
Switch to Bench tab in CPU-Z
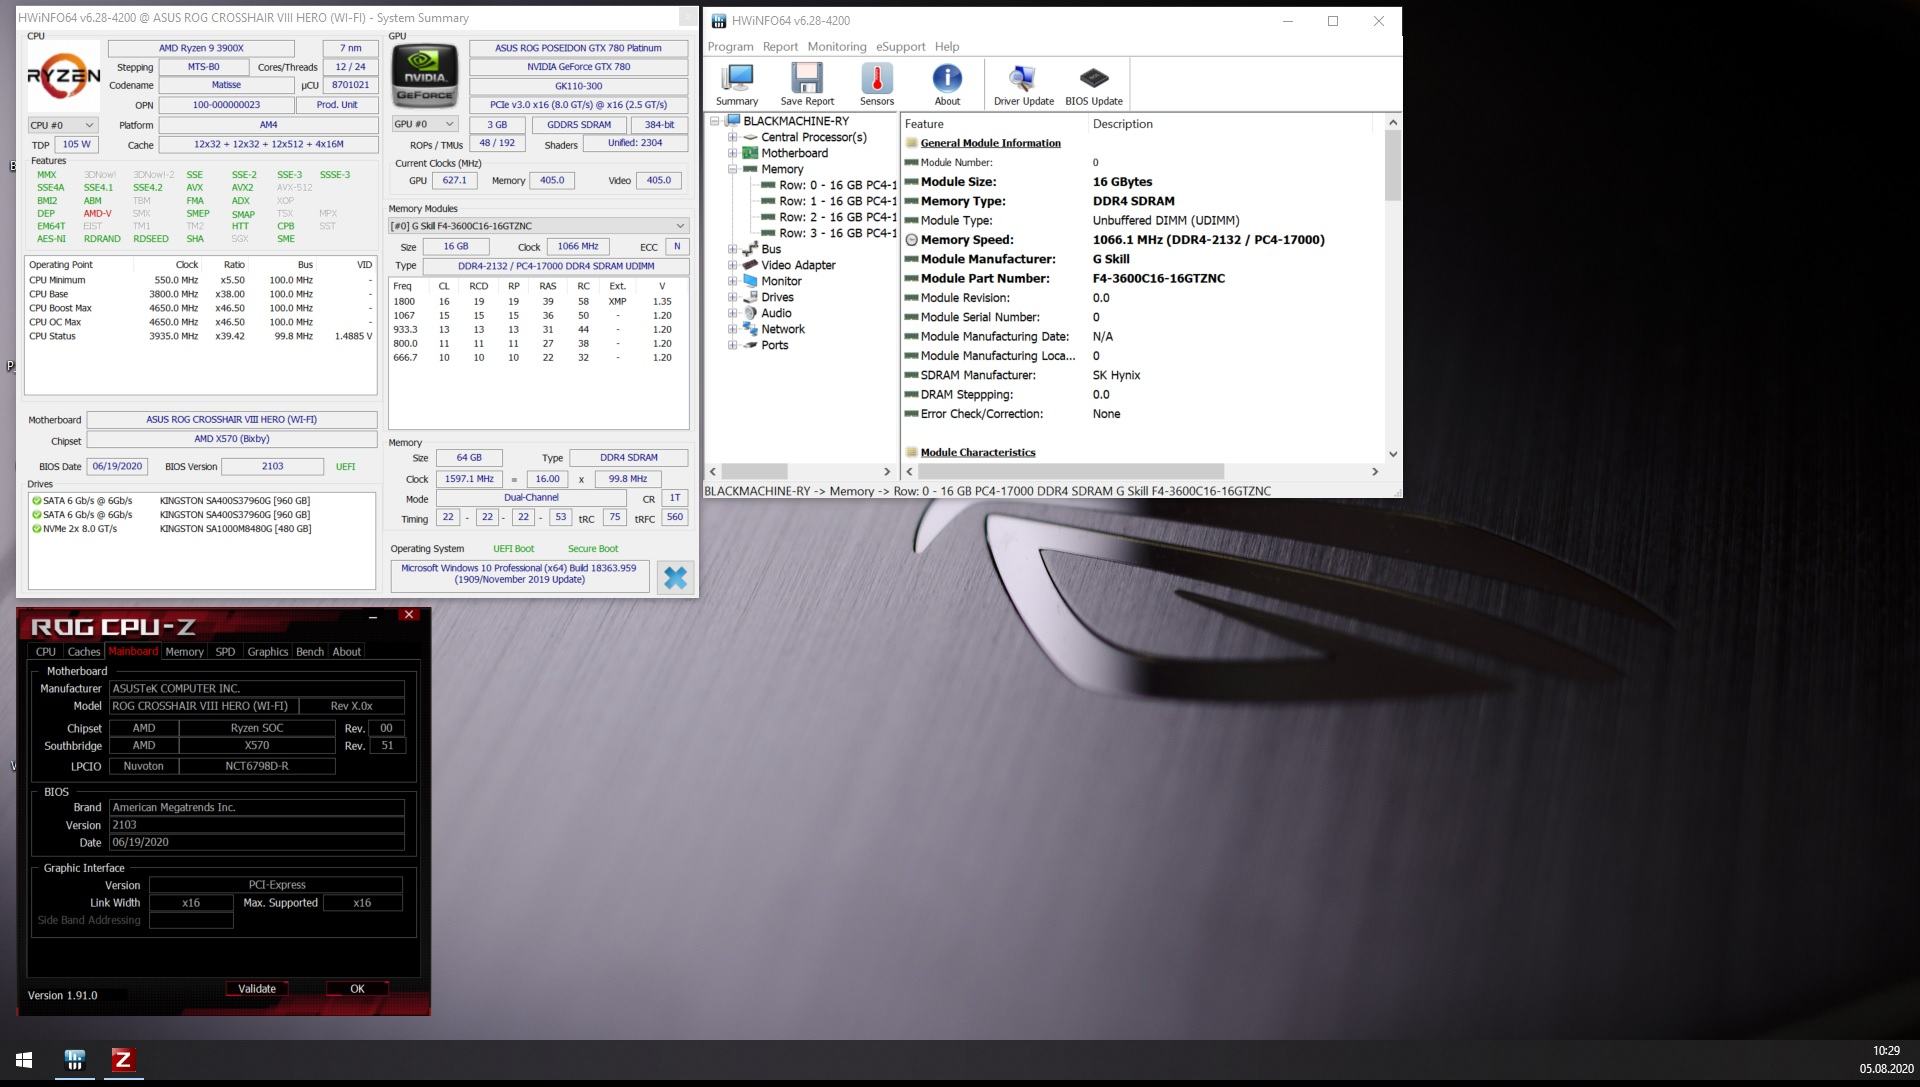(x=310, y=652)
